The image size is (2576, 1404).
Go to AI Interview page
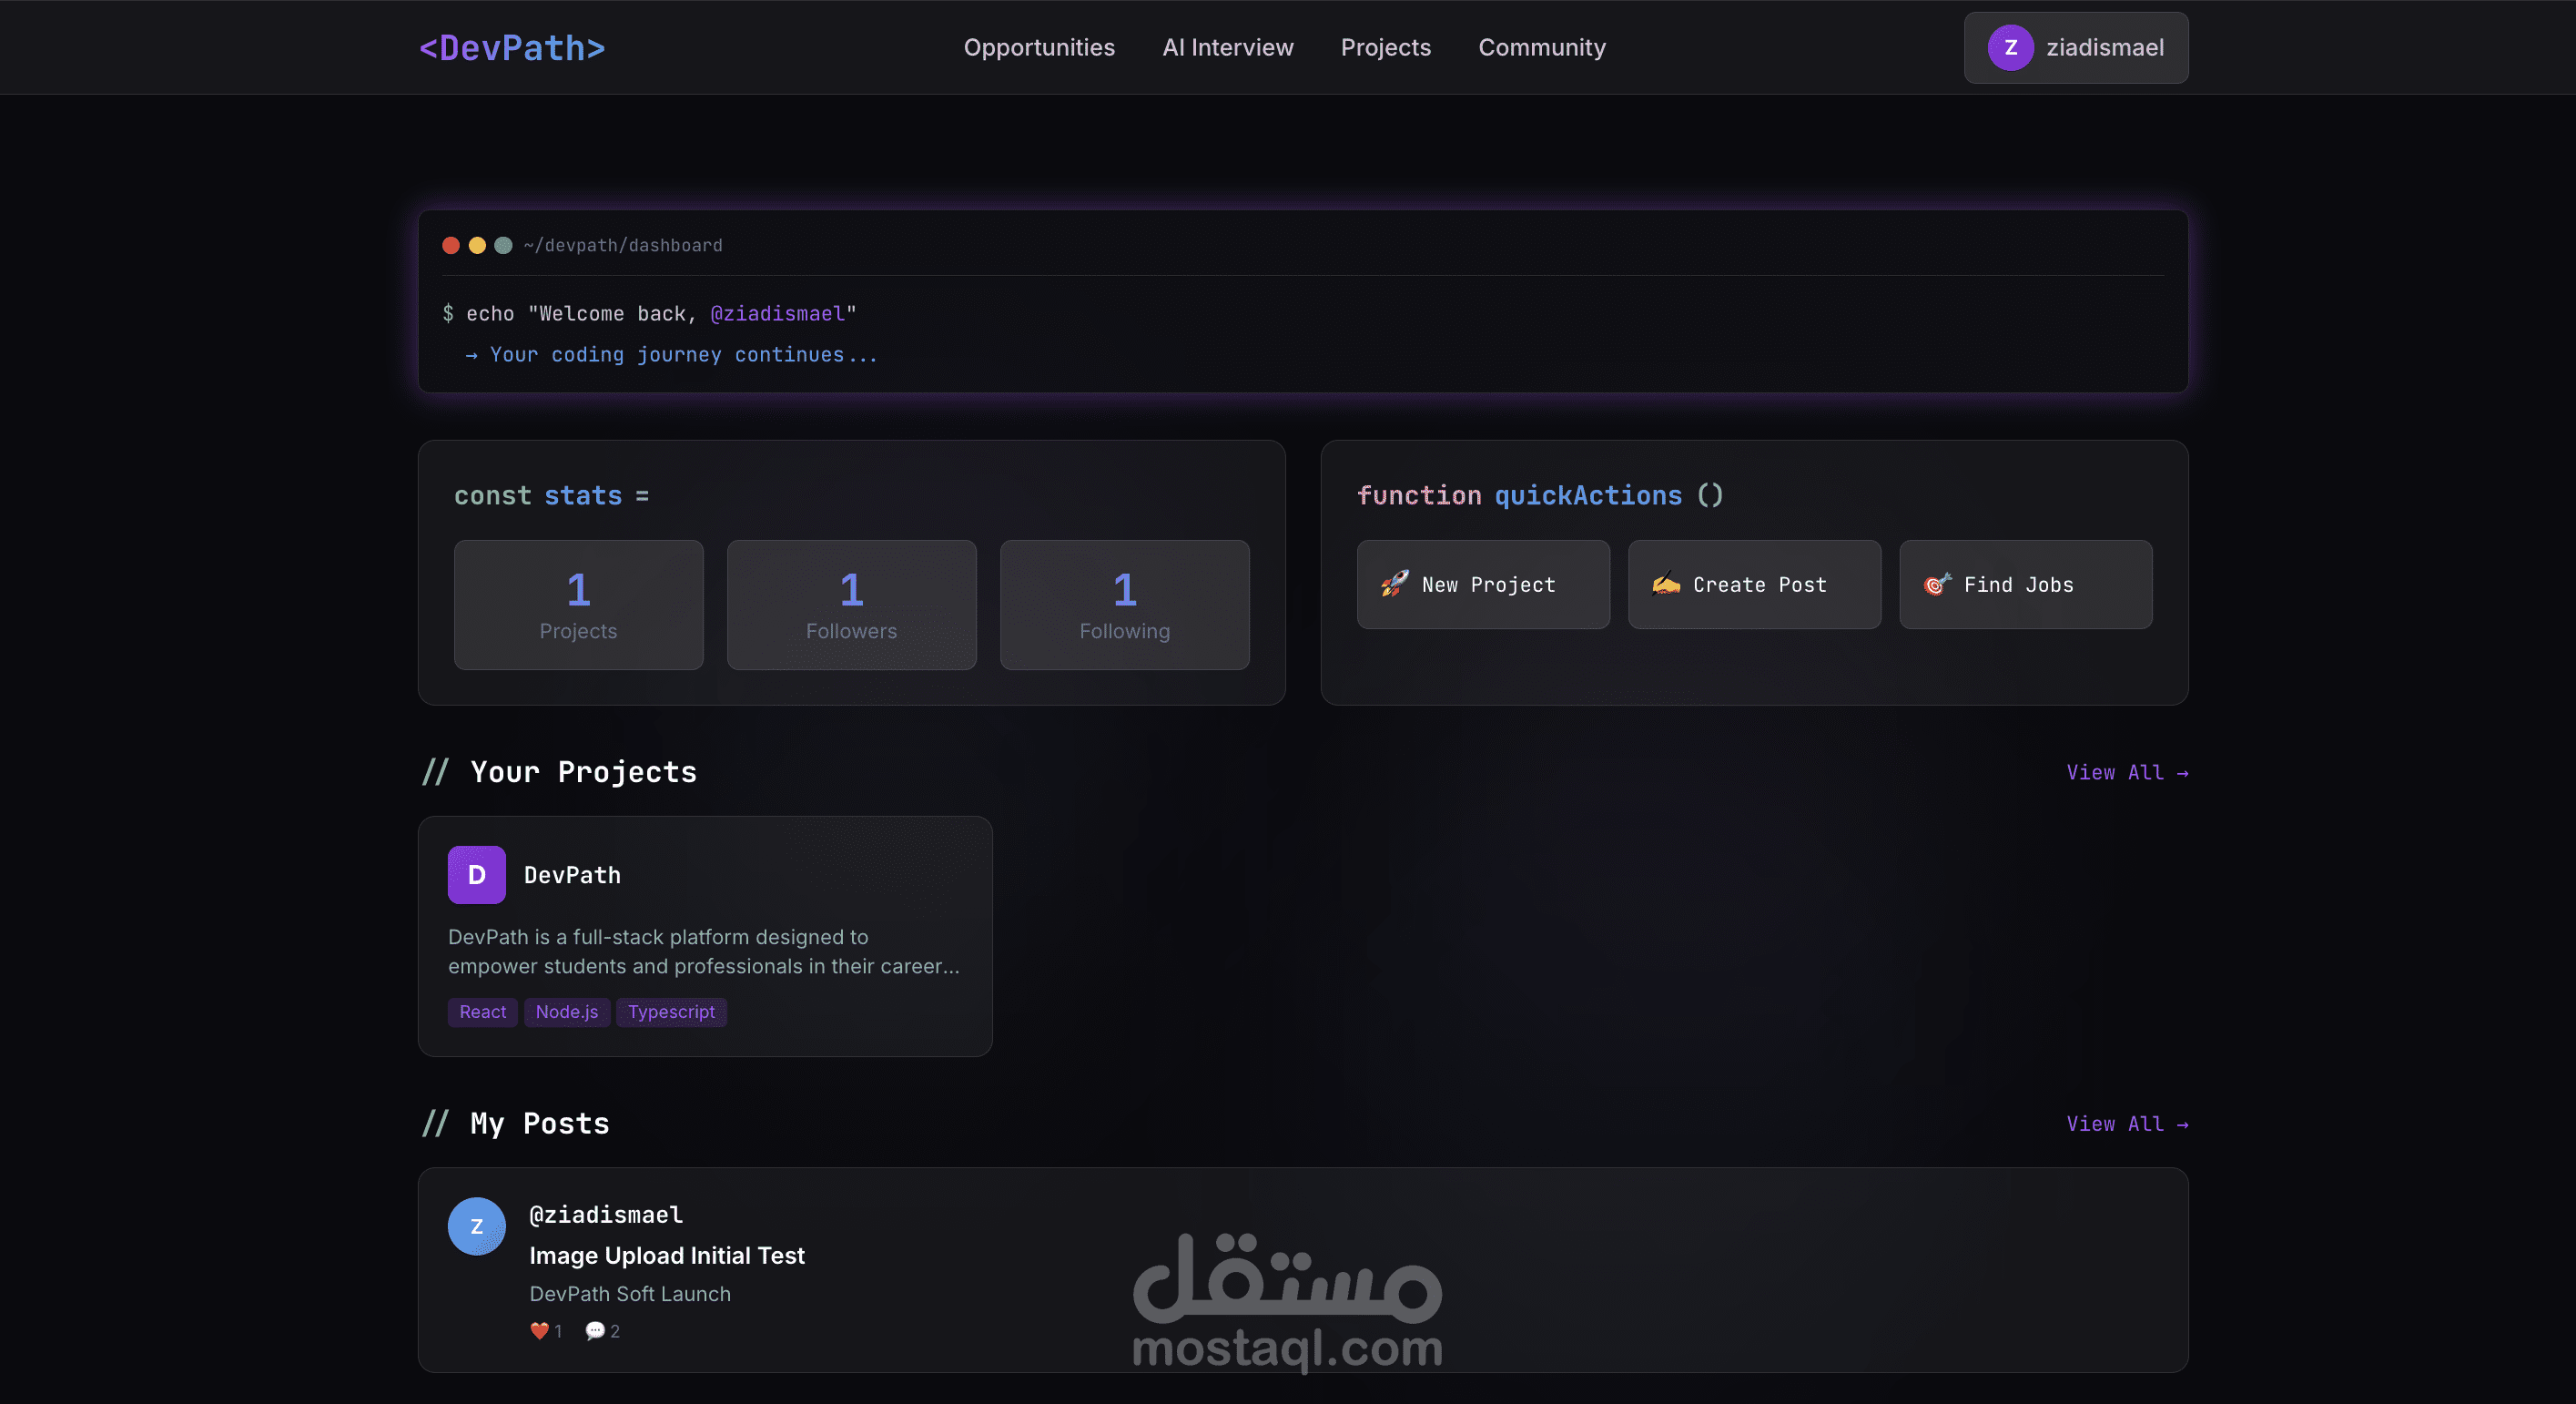1227,48
